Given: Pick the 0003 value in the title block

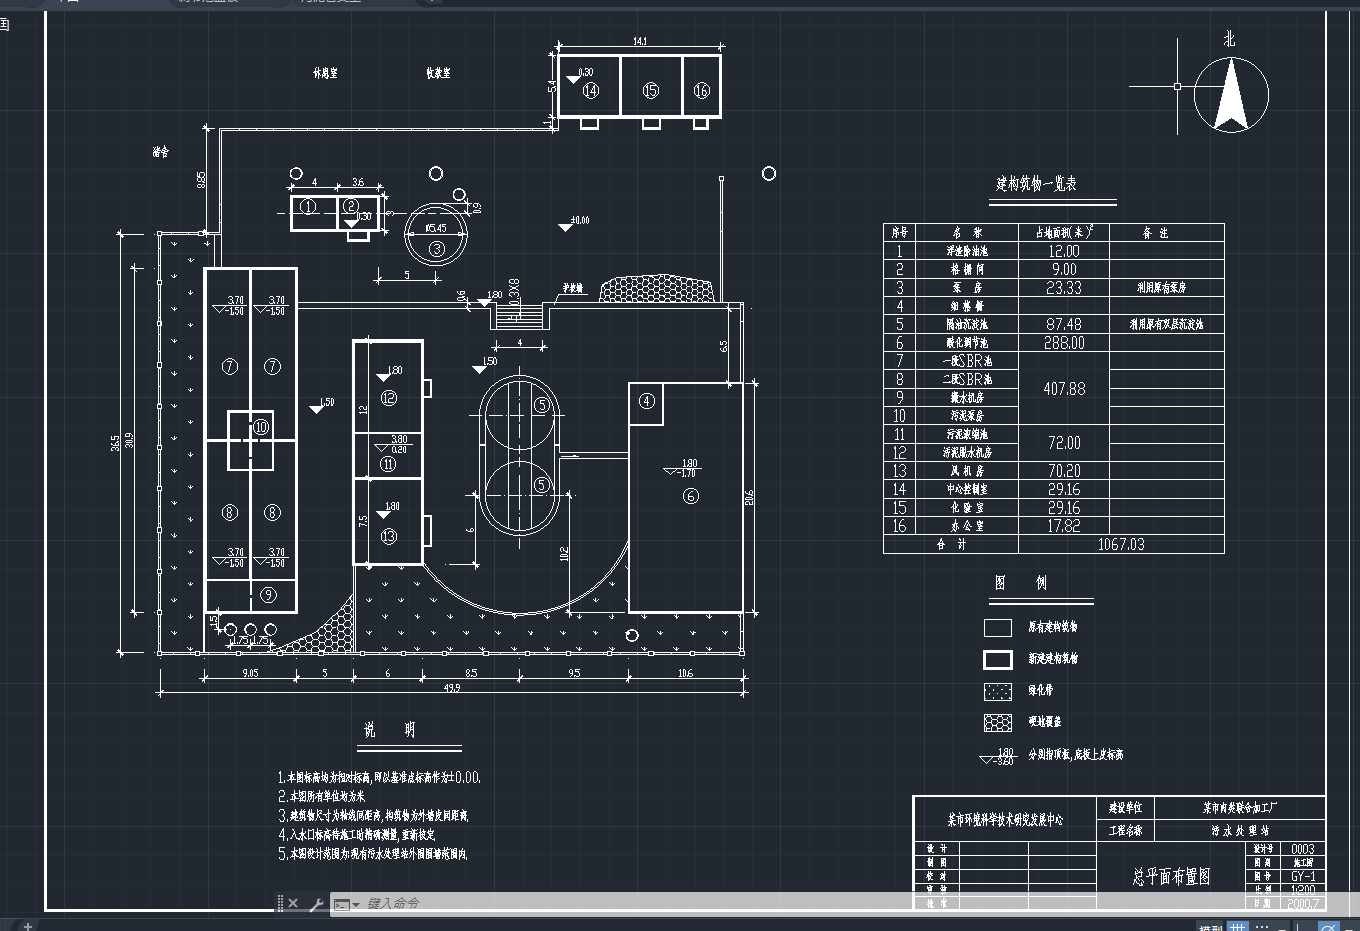Looking at the screenshot, I should click(x=1303, y=849).
